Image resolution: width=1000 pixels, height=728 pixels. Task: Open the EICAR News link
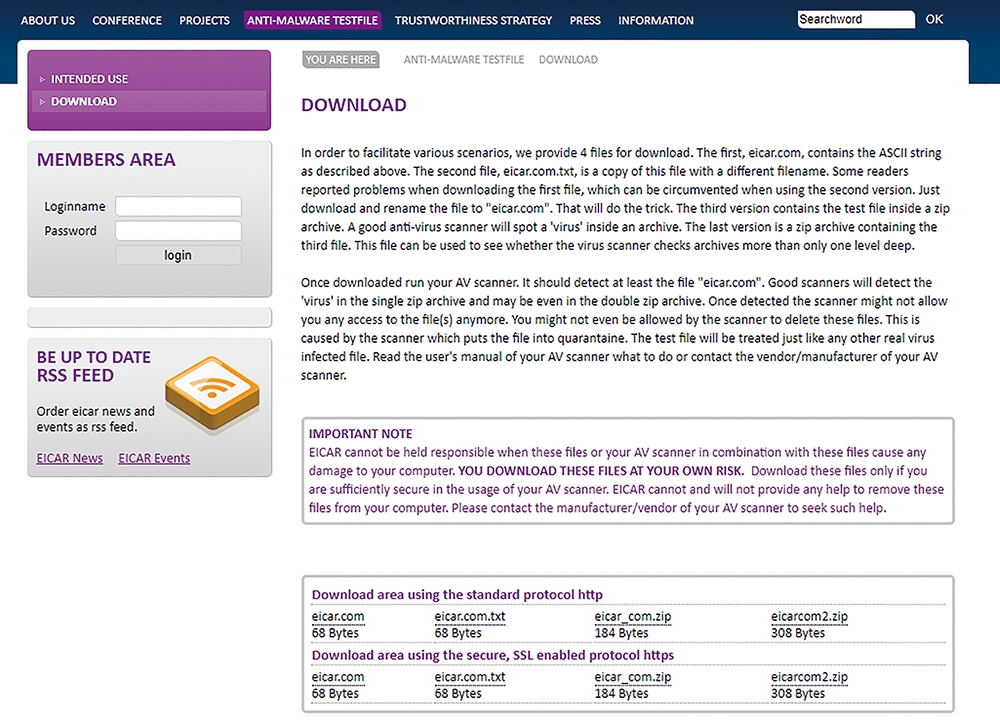pyautogui.click(x=70, y=458)
